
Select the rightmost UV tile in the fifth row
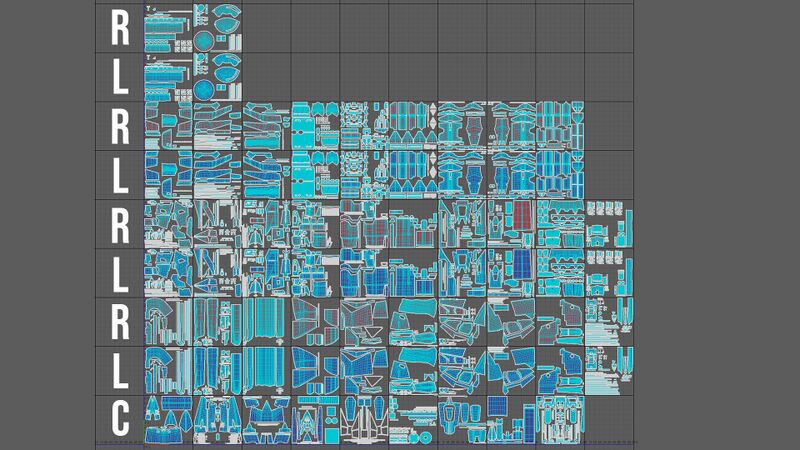point(609,223)
